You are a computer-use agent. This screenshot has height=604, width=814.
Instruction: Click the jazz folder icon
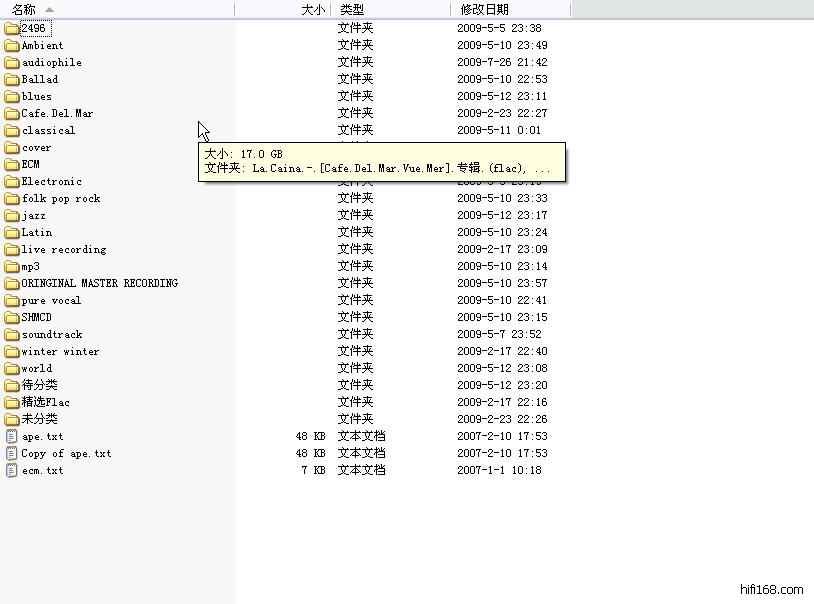[12, 215]
